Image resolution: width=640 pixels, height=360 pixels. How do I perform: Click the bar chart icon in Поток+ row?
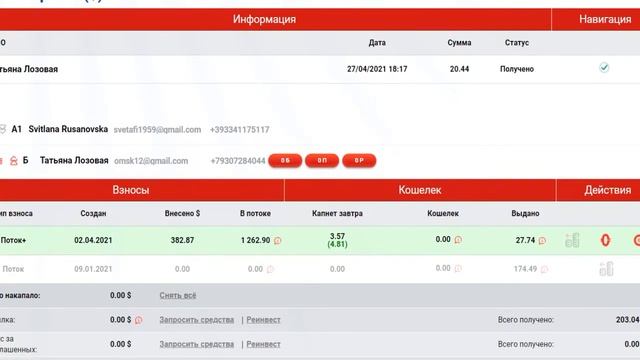[x=572, y=240]
